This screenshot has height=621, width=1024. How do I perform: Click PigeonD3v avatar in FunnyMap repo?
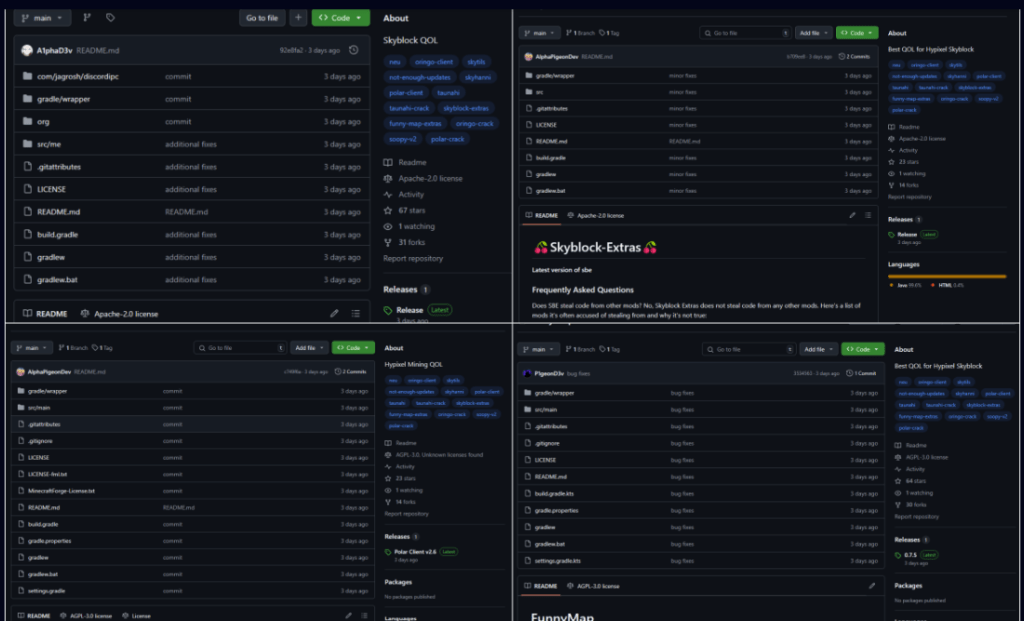pos(527,374)
